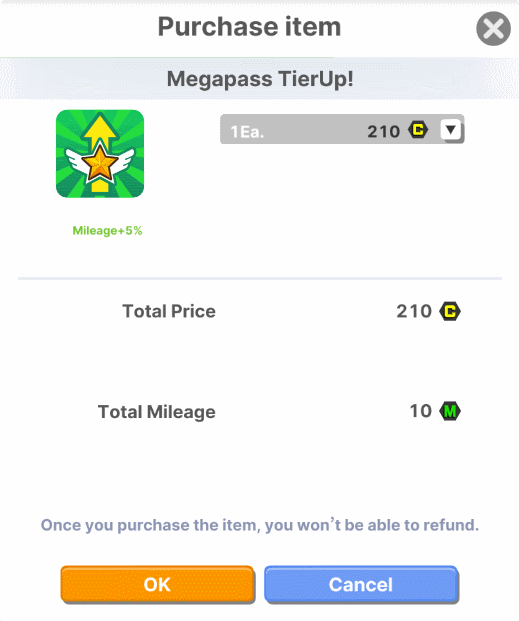Click the Megapass TierUp! title banner
The height and width of the screenshot is (621, 519).
pos(260,78)
